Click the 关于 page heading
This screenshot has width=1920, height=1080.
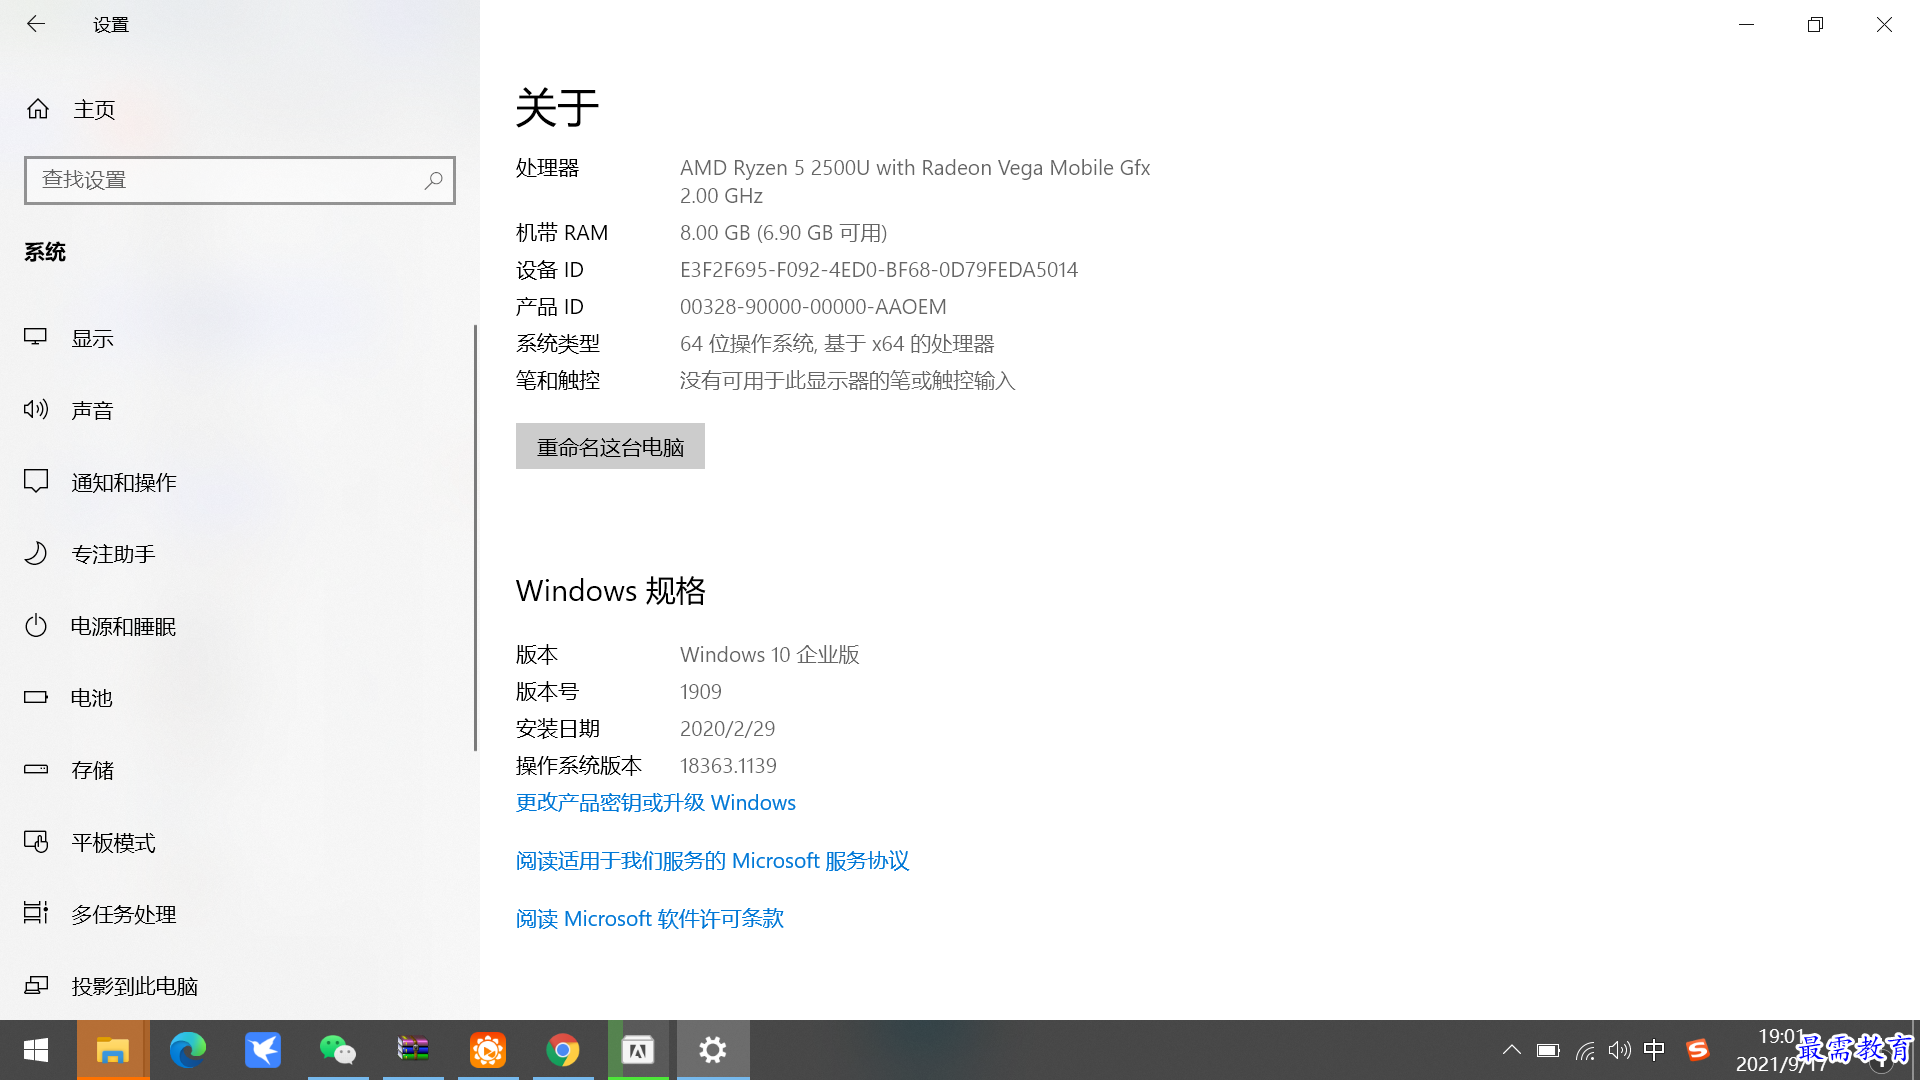click(x=558, y=107)
